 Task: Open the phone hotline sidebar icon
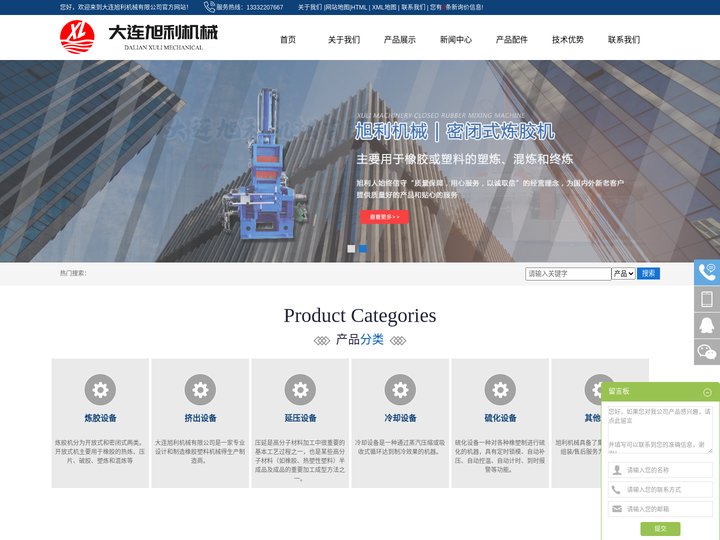click(x=707, y=272)
